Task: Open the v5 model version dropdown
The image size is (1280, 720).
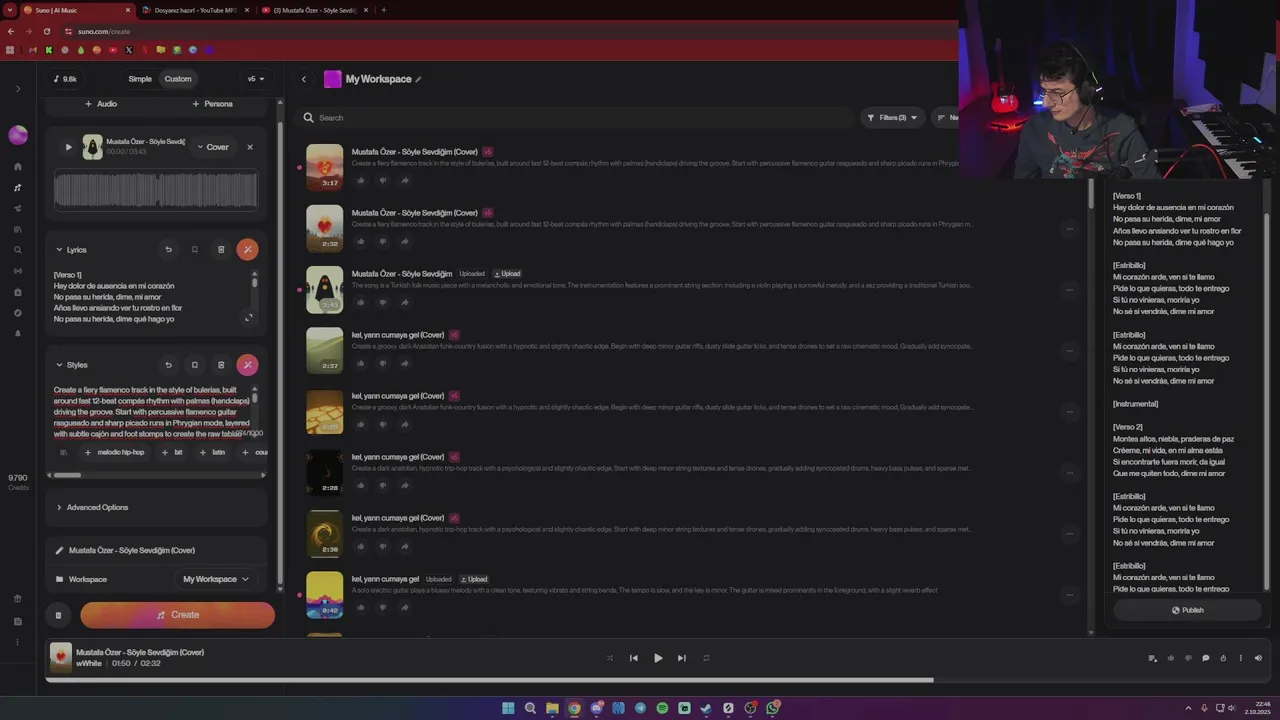Action: coord(256,79)
